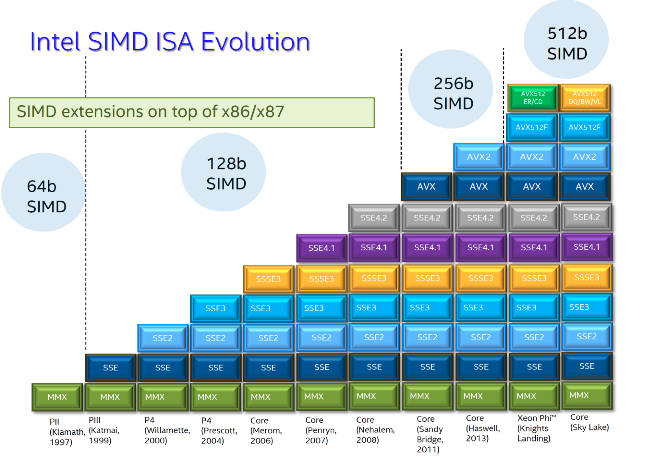Select the Core Sky Lake label

[585, 422]
